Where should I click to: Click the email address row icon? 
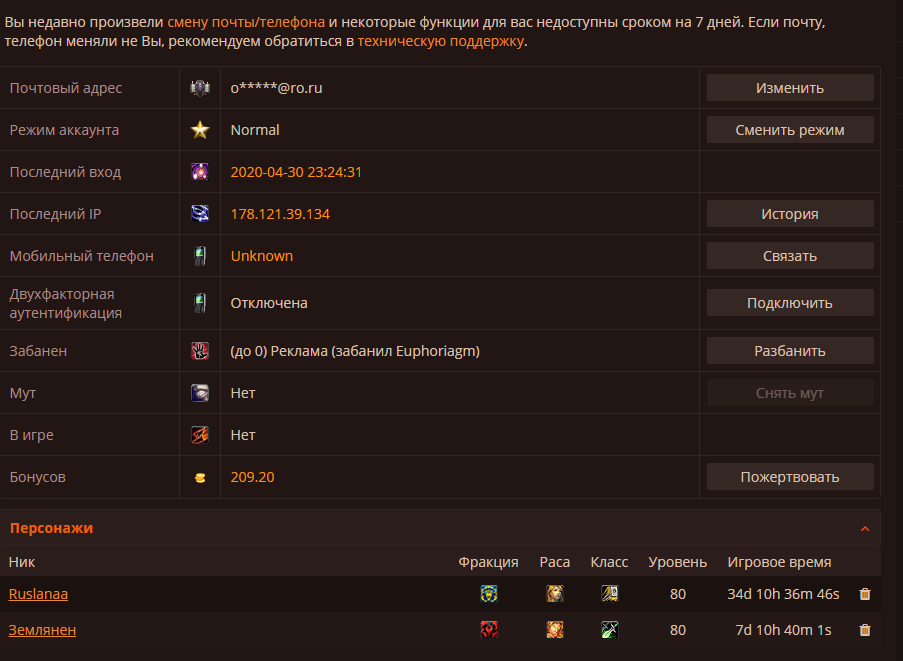[x=200, y=88]
